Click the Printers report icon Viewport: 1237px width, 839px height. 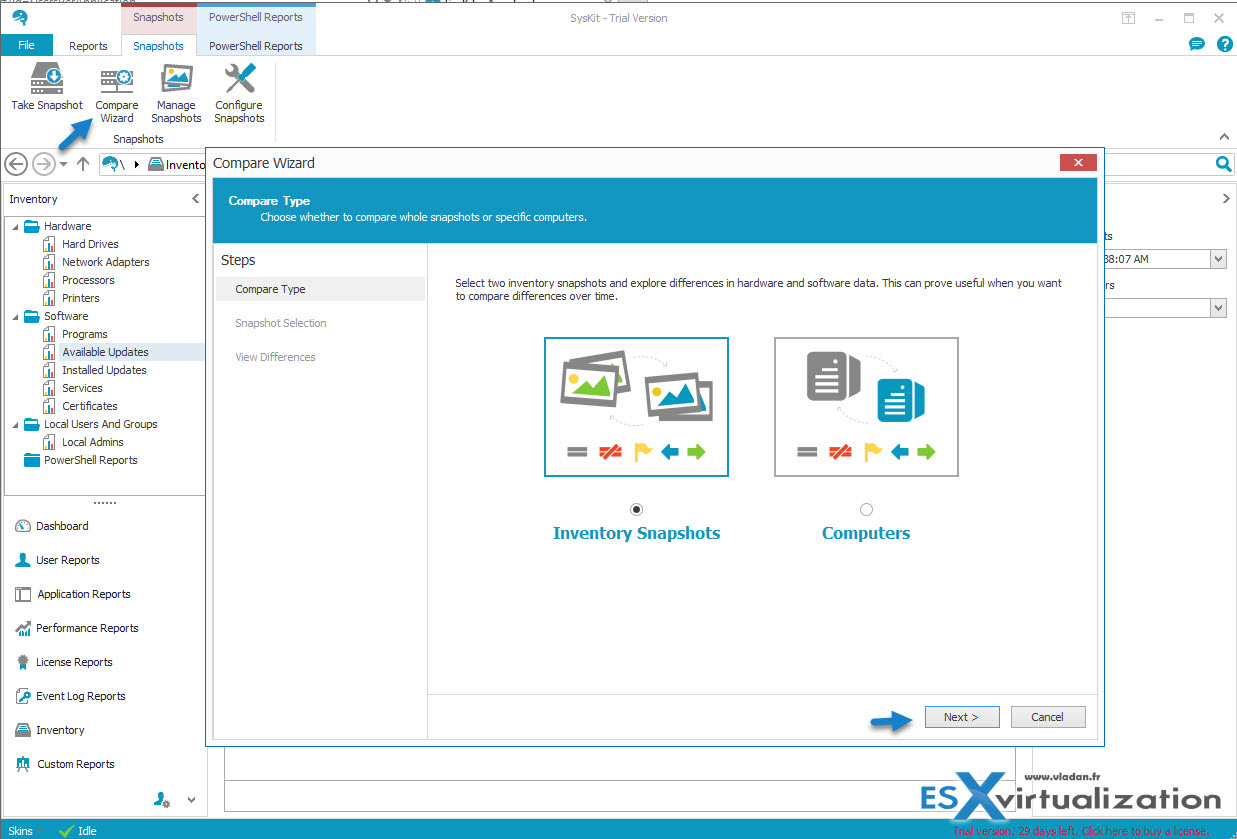pyautogui.click(x=49, y=298)
